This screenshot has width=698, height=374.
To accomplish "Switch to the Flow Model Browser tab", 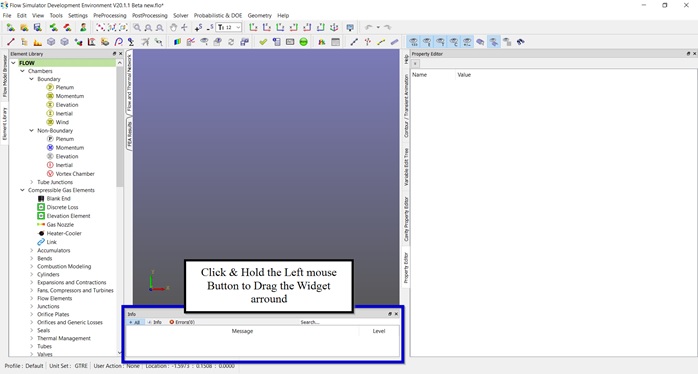I will (4, 77).
